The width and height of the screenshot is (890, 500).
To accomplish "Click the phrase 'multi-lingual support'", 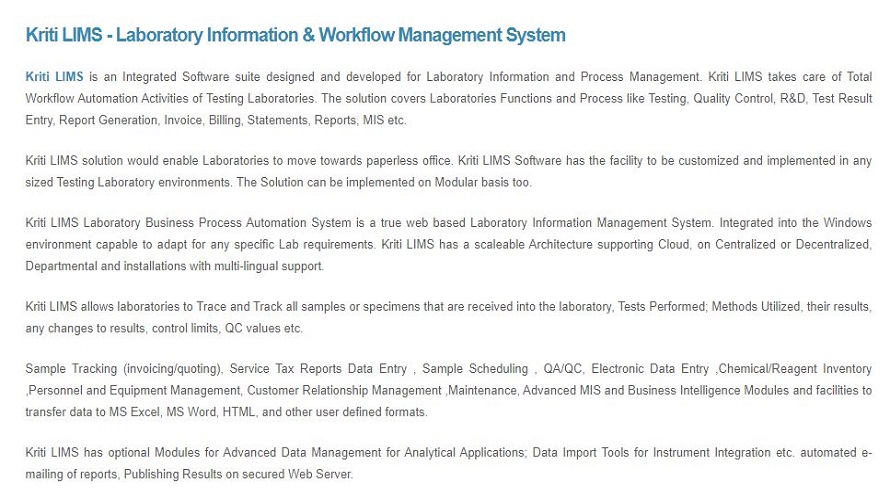I will (x=268, y=266).
